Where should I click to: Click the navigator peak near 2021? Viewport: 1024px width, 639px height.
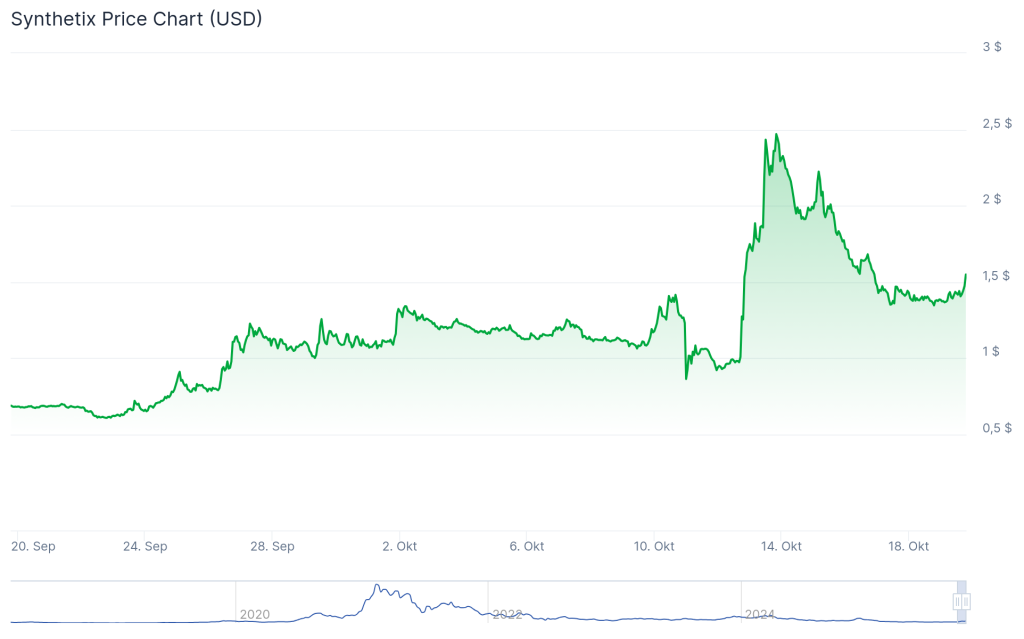[377, 586]
